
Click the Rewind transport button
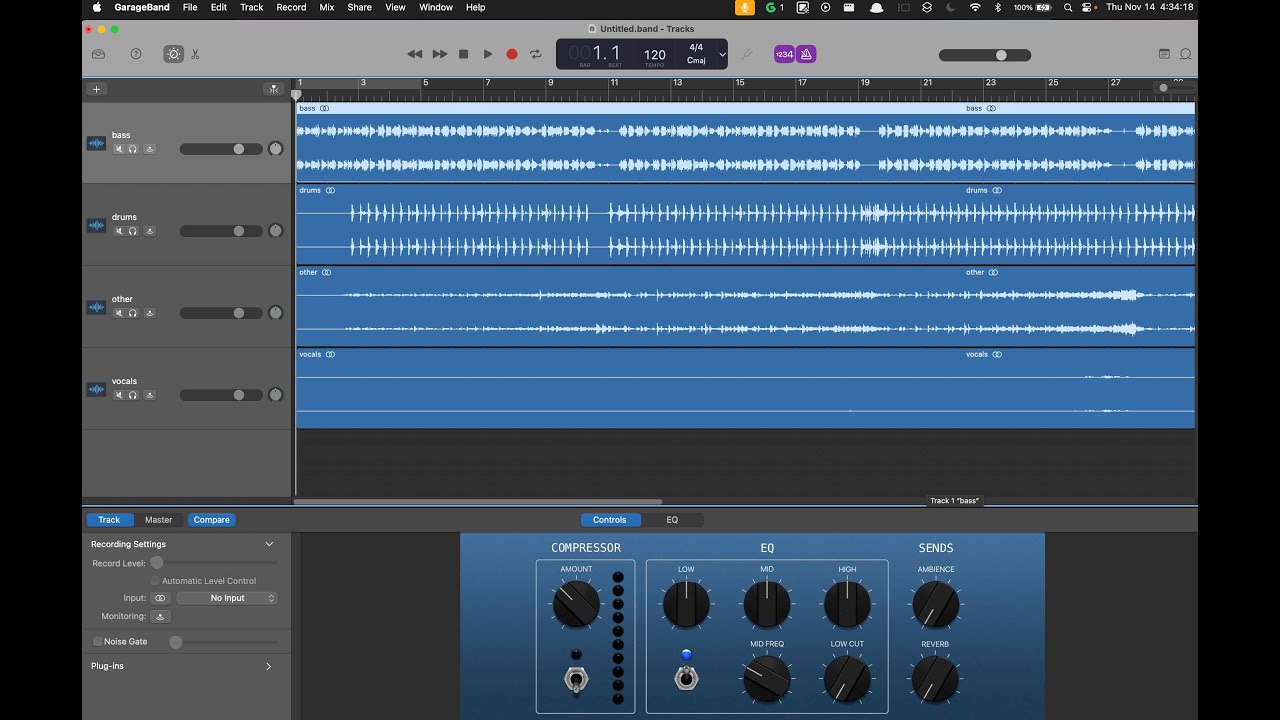coord(415,54)
